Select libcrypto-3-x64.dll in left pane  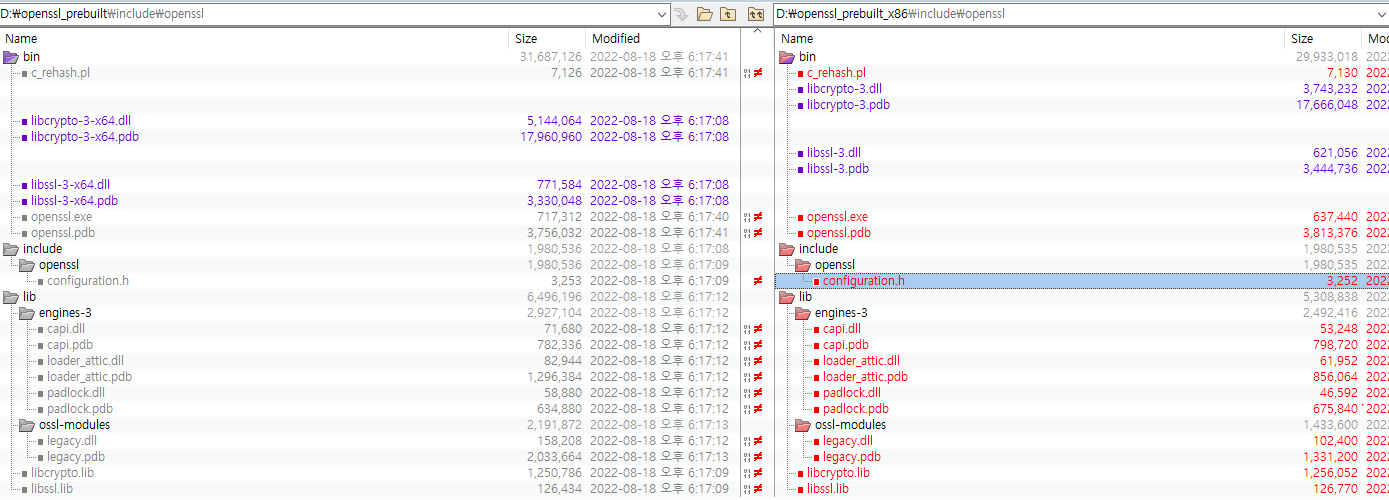tap(81, 121)
